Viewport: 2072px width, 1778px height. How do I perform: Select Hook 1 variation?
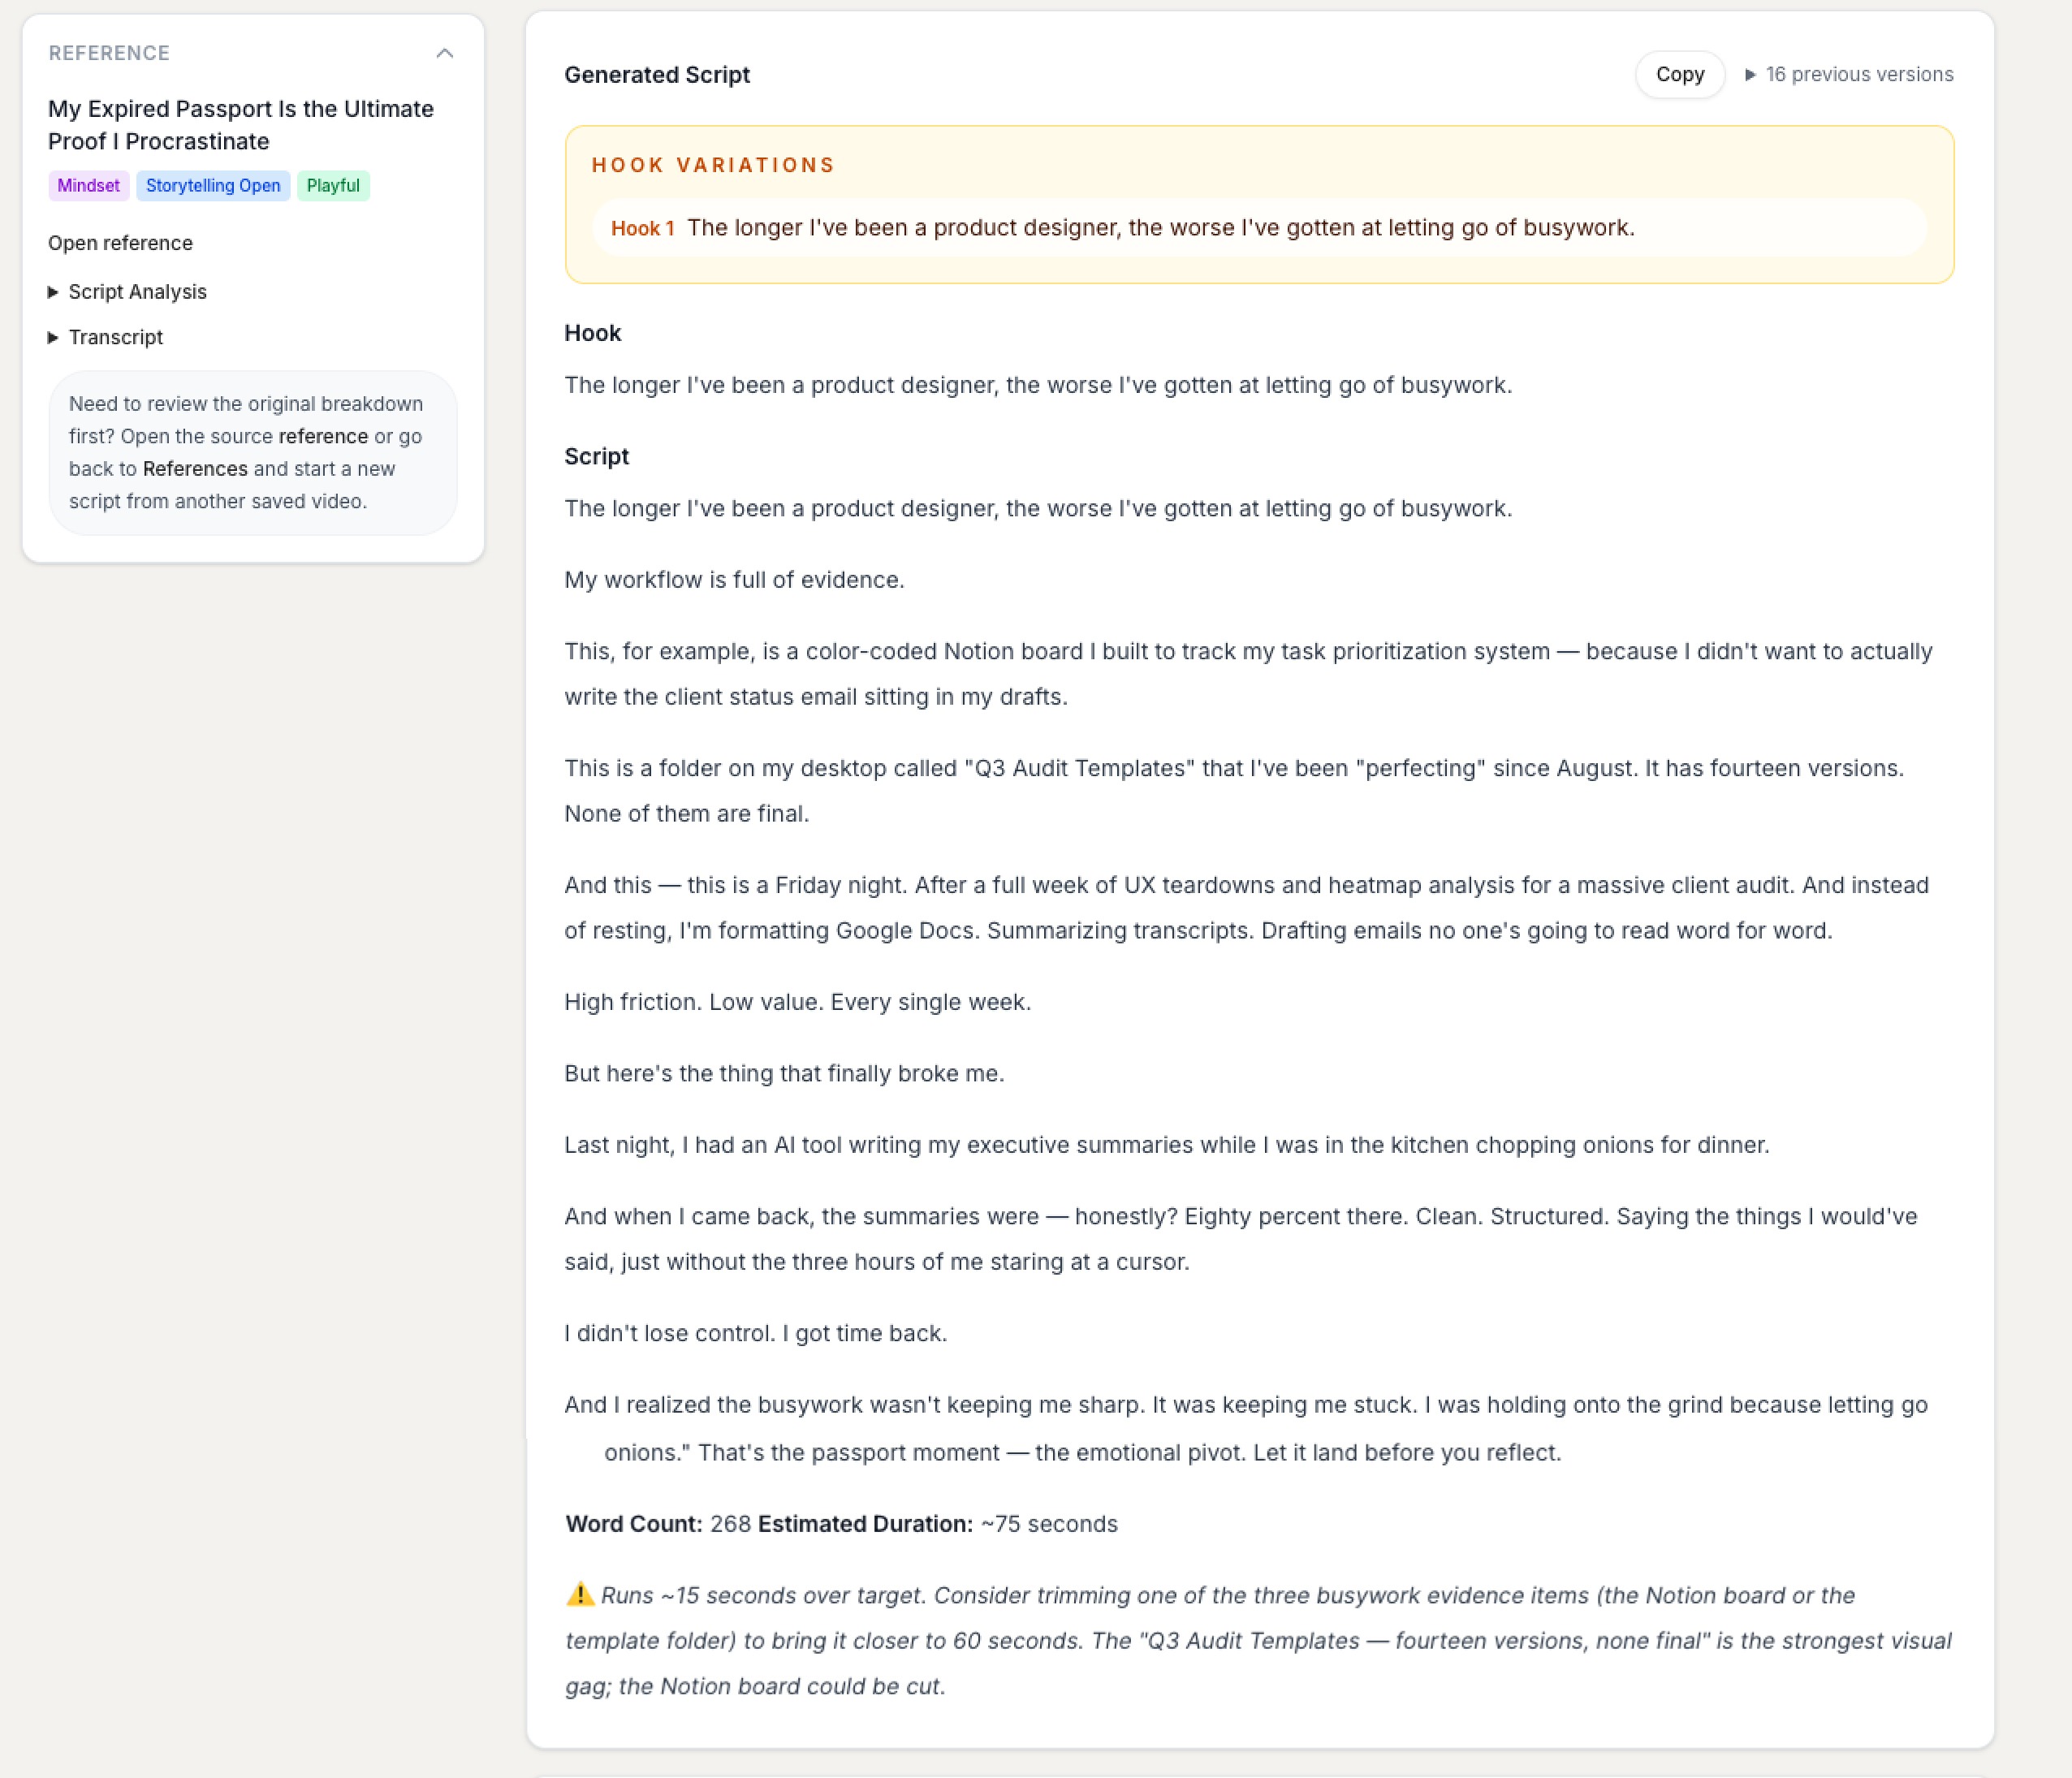pyautogui.click(x=1259, y=228)
